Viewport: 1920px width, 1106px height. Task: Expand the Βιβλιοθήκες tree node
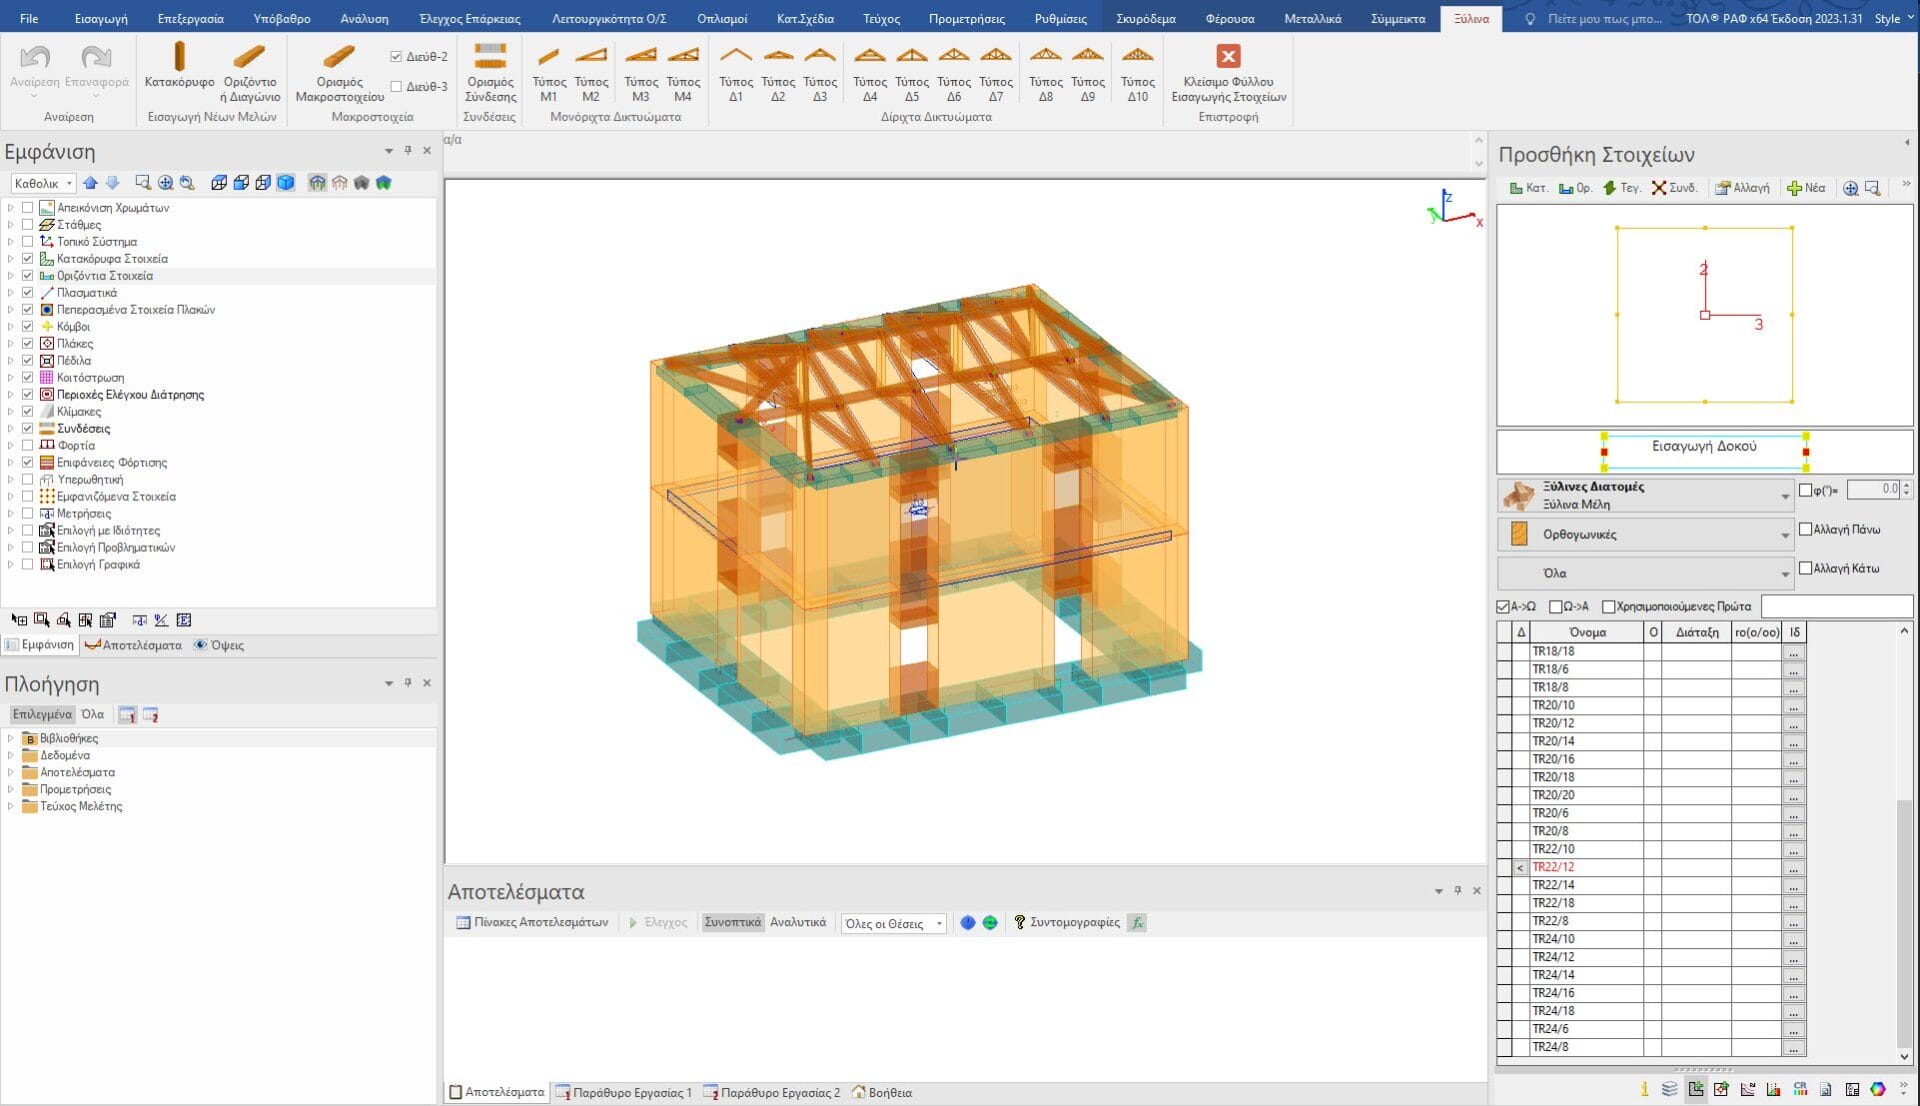click(x=11, y=739)
